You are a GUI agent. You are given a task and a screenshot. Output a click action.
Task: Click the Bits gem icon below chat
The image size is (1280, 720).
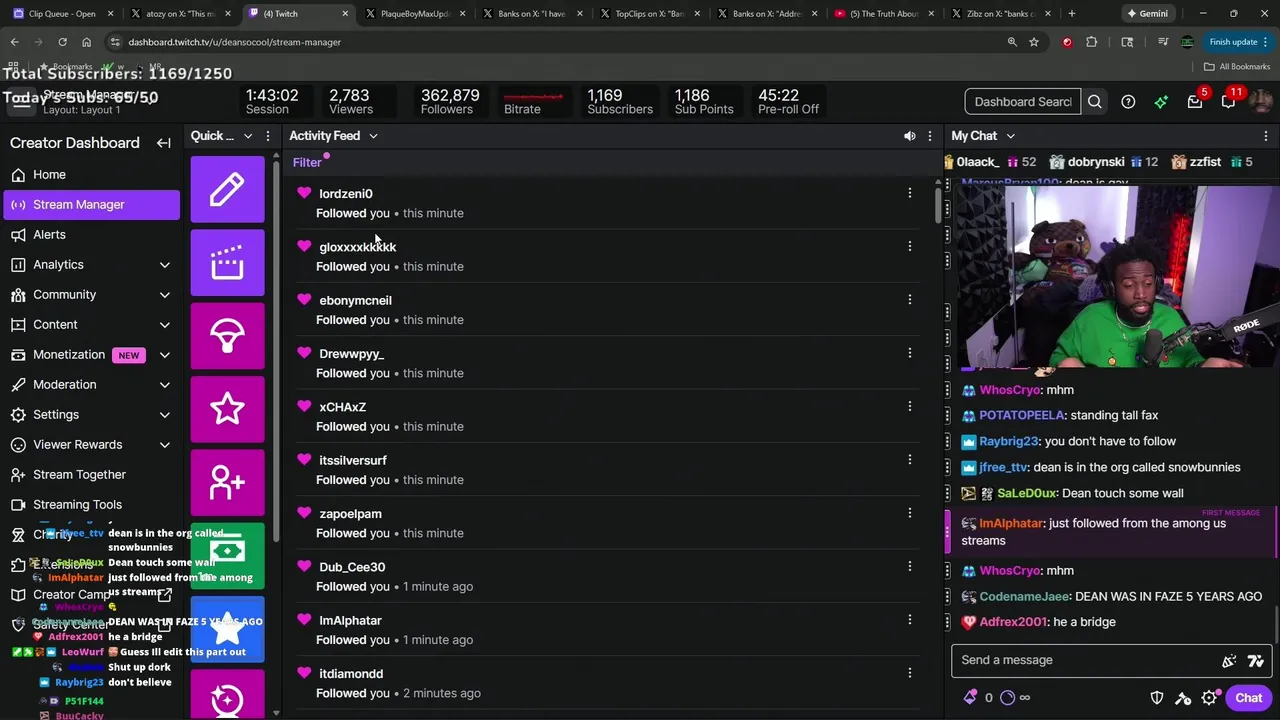[x=970, y=698]
